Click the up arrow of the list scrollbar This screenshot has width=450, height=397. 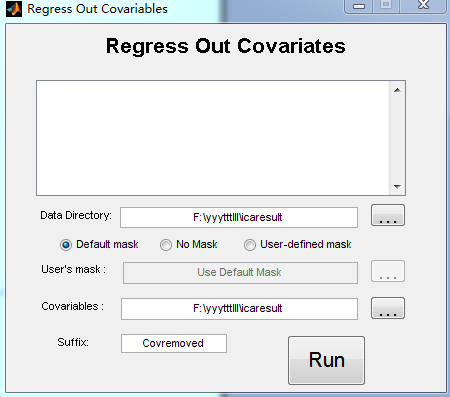coord(397,90)
